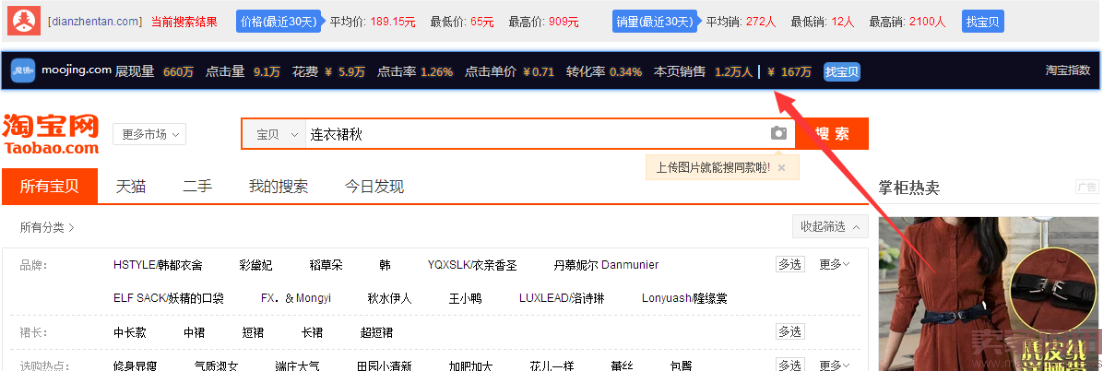This screenshot has width=1102, height=375.
Task: Filter by brand 韩
Action: pos(384,265)
